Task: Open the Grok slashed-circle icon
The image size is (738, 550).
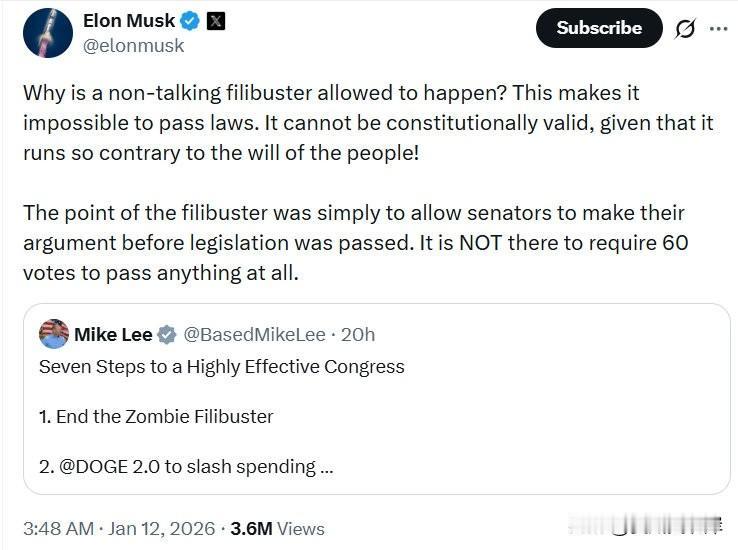Action: (685, 29)
